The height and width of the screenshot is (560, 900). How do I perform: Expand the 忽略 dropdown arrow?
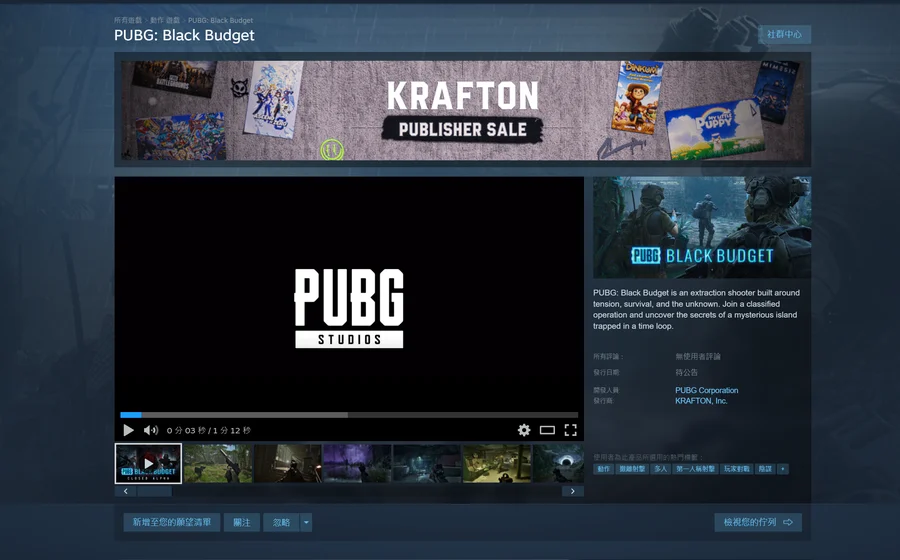(306, 522)
